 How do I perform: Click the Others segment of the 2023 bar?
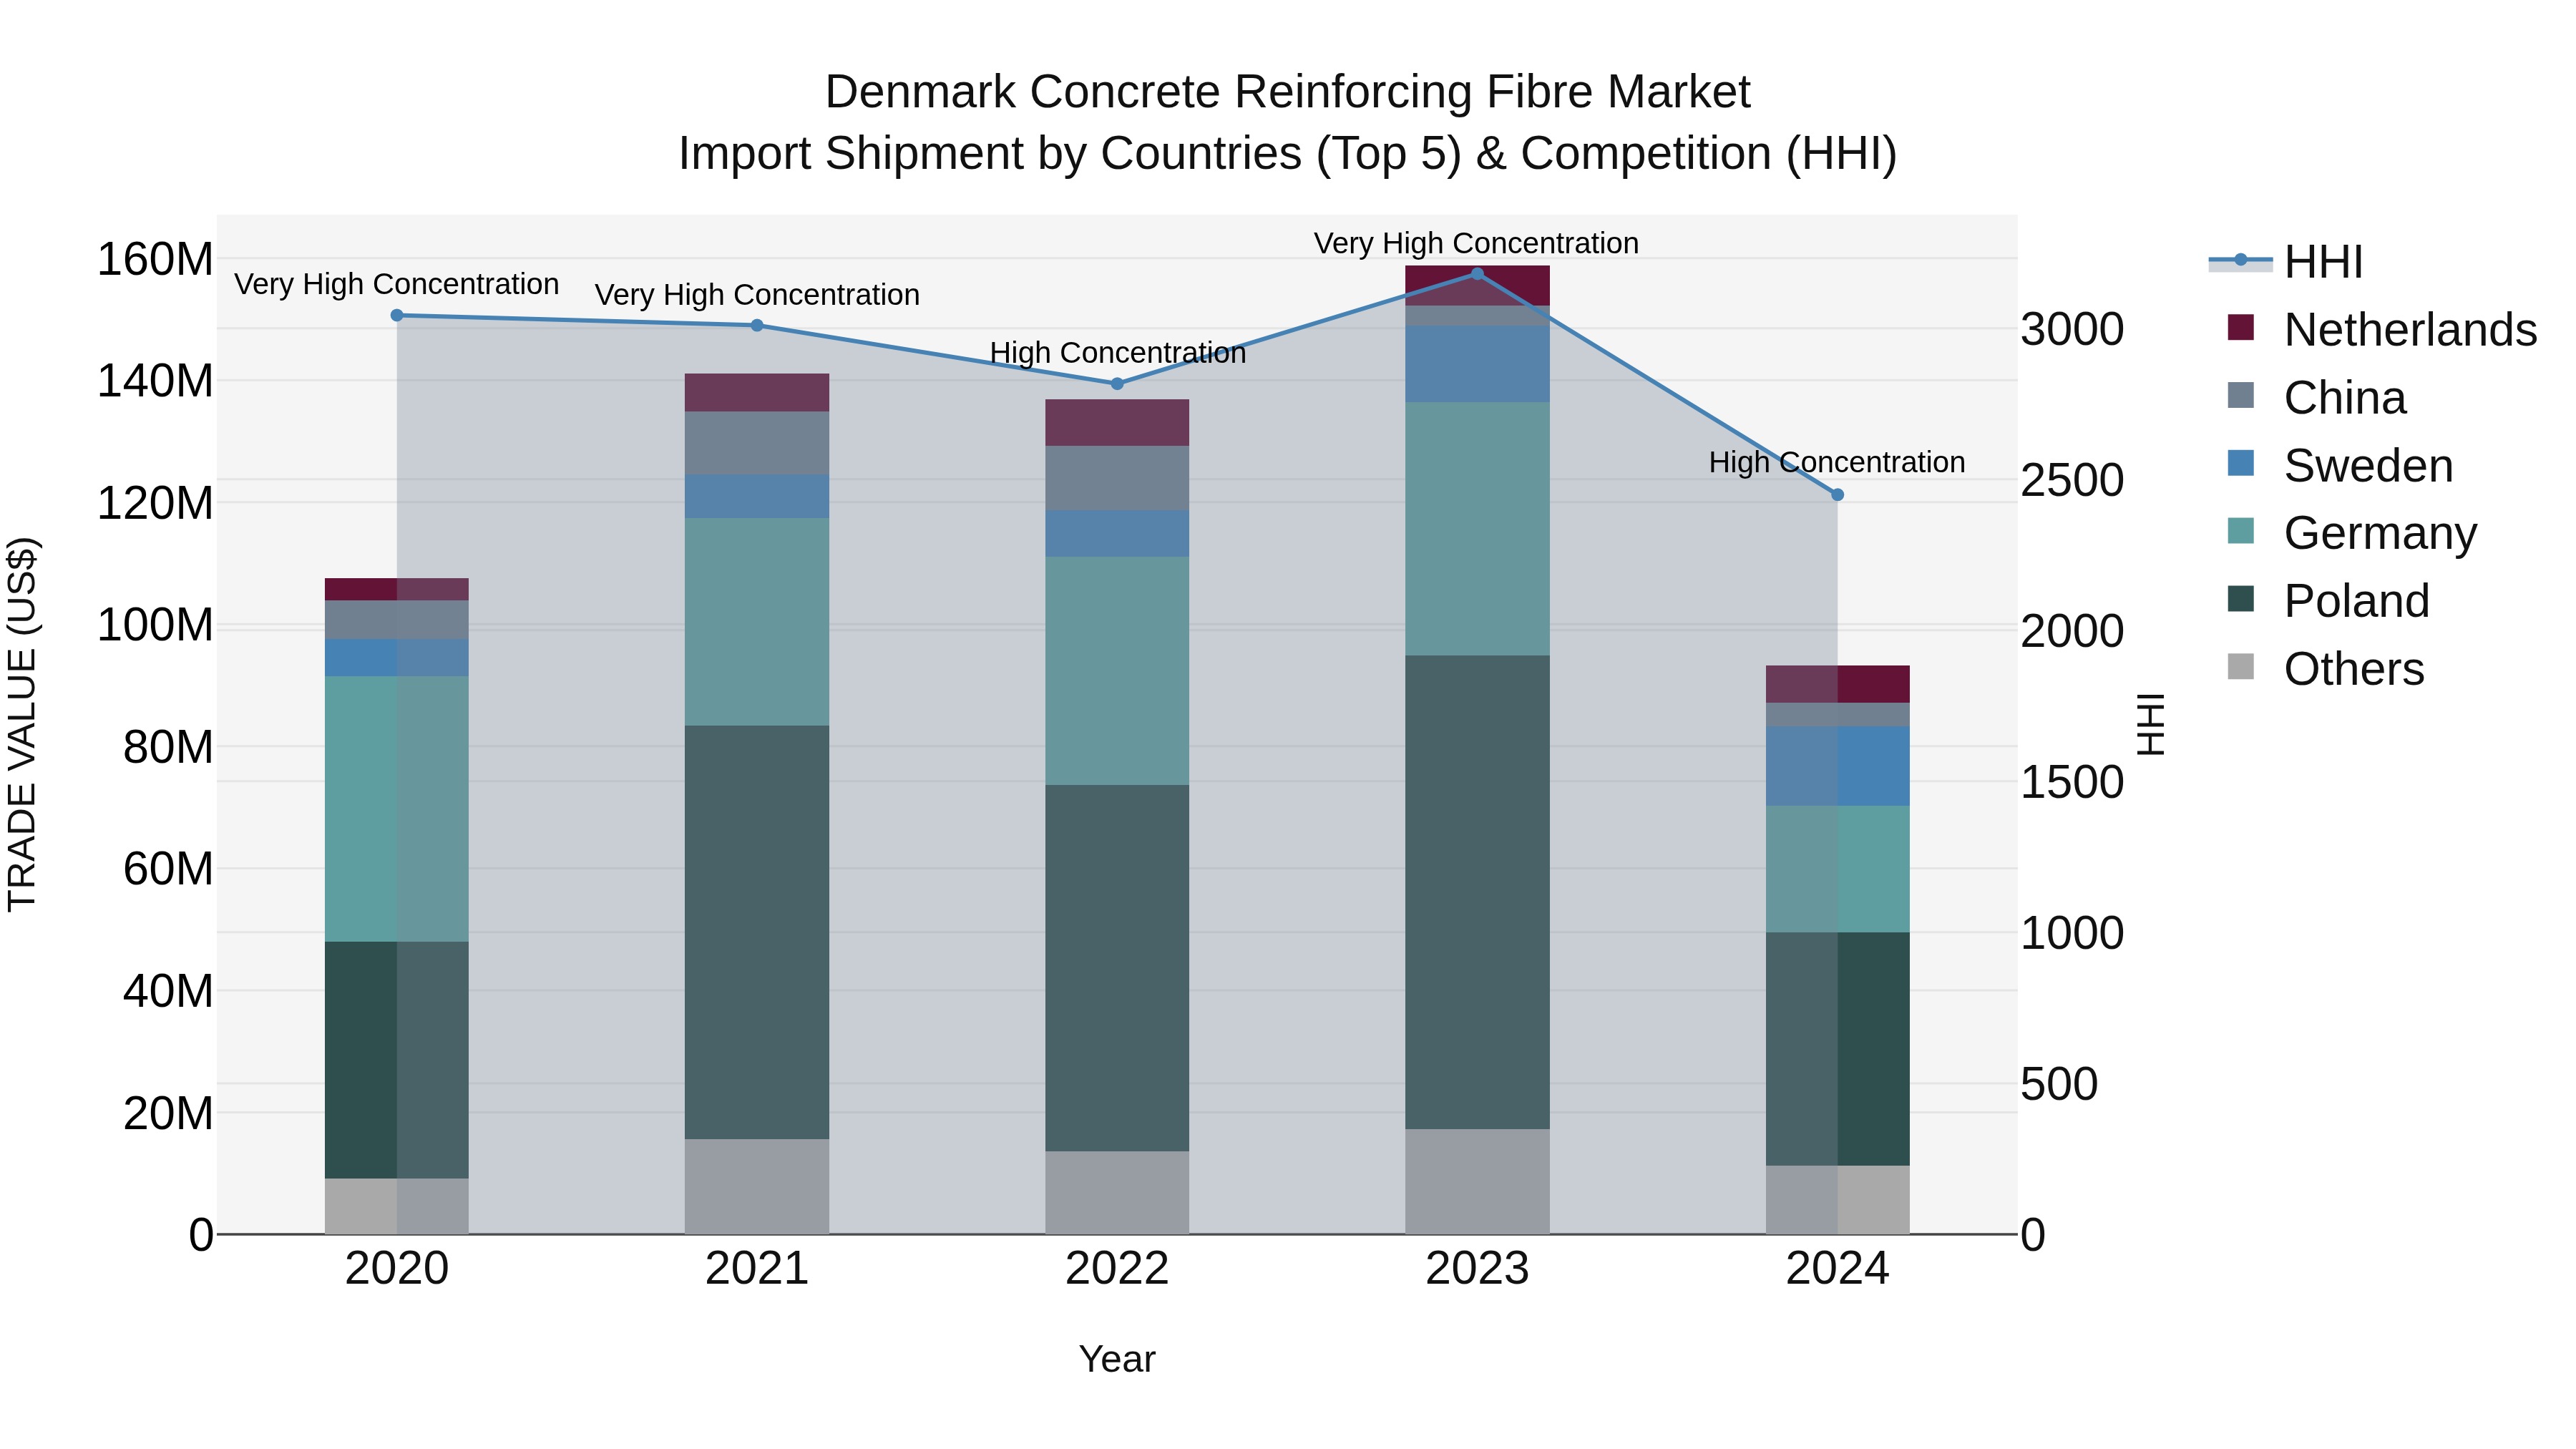(x=1477, y=1182)
